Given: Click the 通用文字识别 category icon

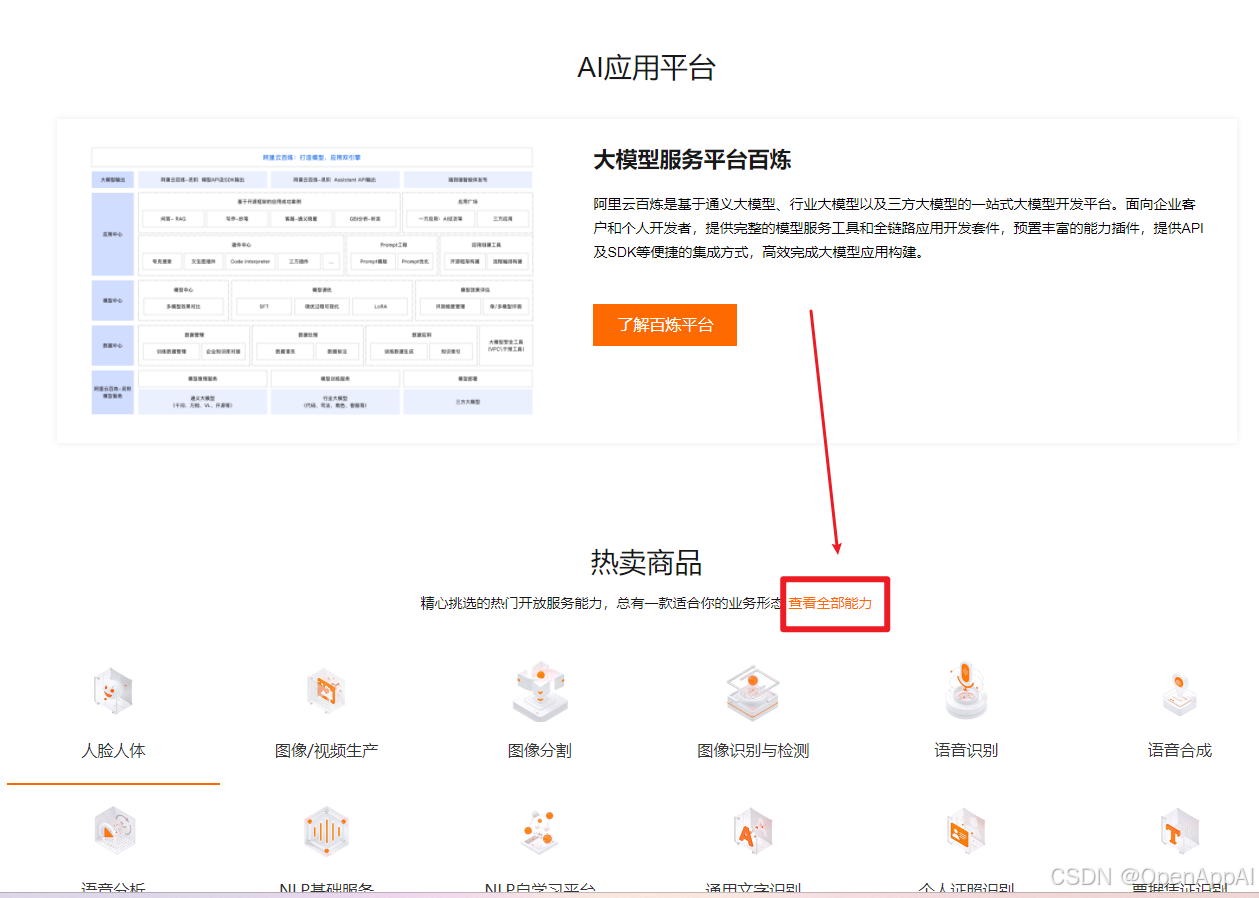Looking at the screenshot, I should (753, 831).
